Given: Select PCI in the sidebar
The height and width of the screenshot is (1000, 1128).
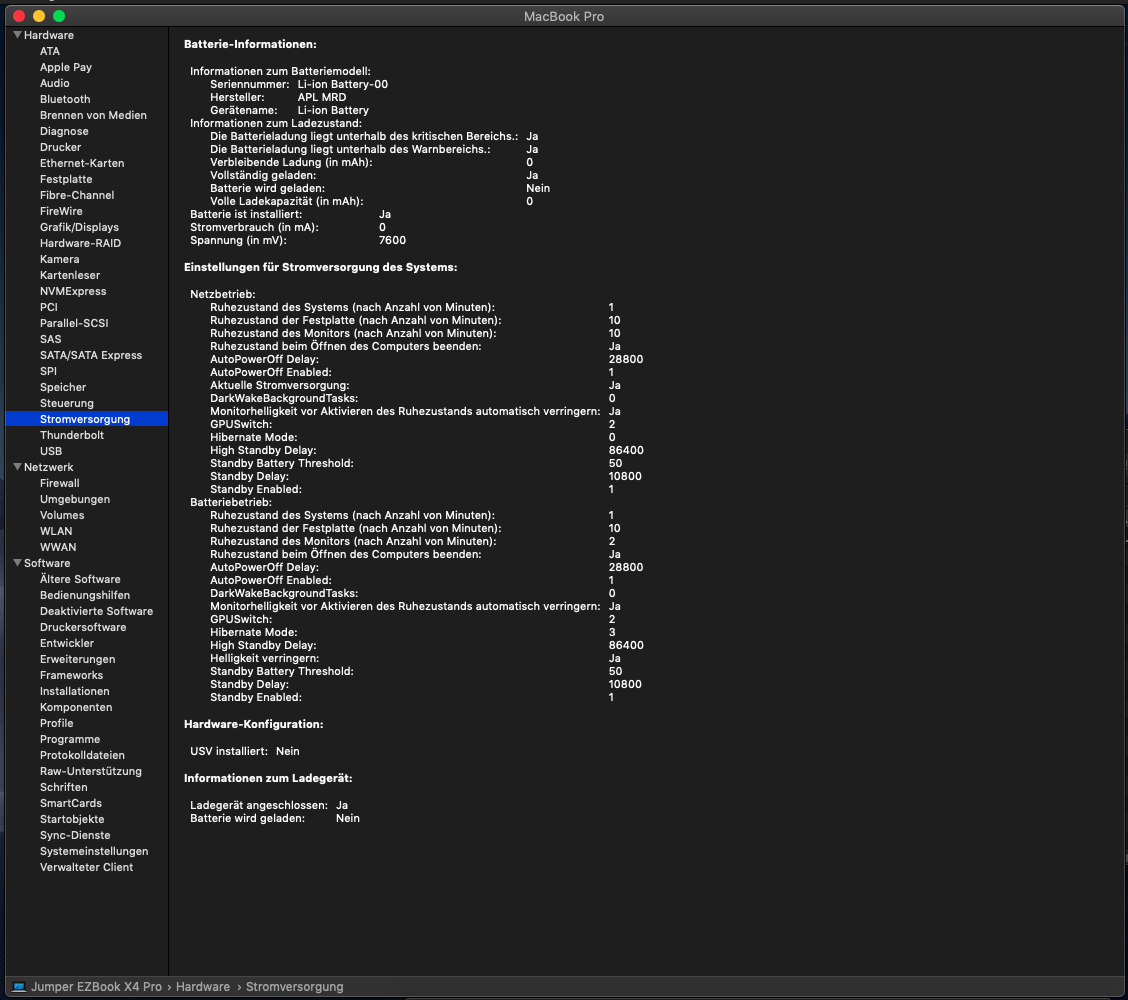Looking at the screenshot, I should pyautogui.click(x=48, y=307).
